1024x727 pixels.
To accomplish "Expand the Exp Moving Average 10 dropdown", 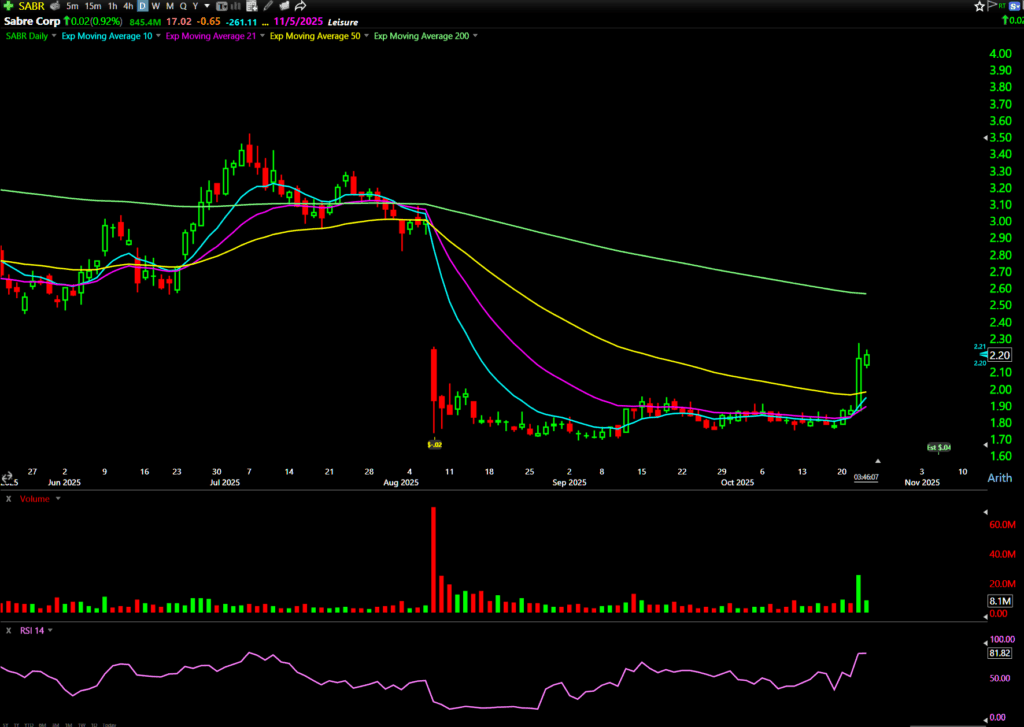I will 157,36.
